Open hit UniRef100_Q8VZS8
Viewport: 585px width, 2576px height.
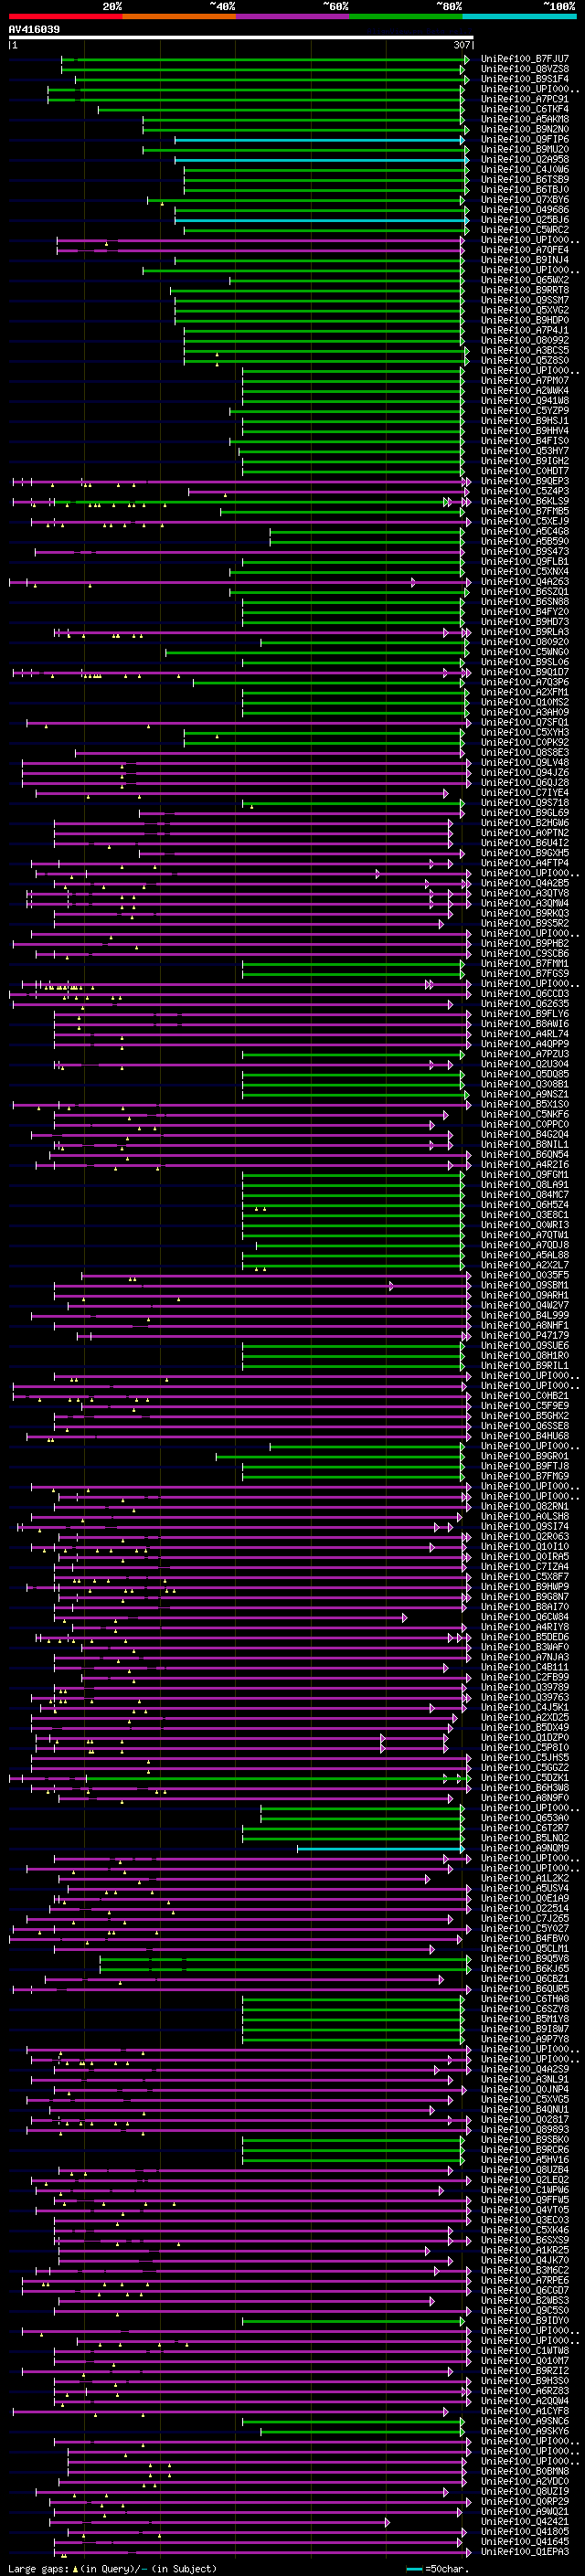tap(525, 69)
